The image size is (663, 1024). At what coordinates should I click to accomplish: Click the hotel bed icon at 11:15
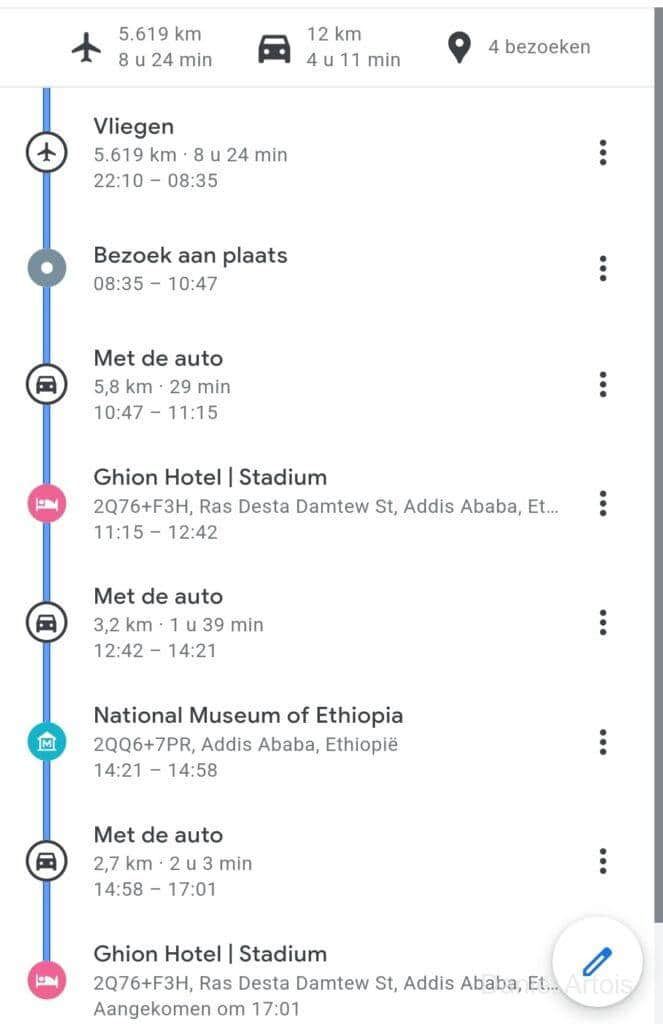pyautogui.click(x=46, y=504)
